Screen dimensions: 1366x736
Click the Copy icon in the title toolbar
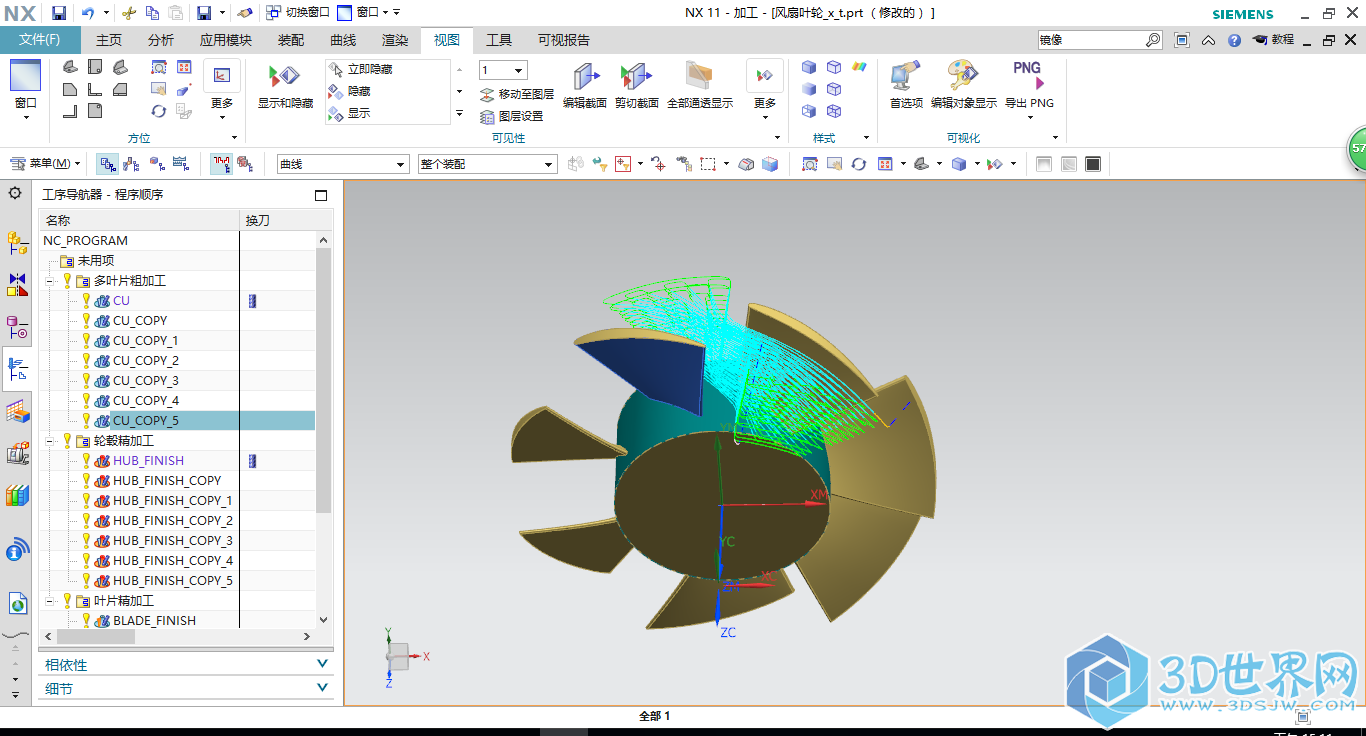[152, 13]
